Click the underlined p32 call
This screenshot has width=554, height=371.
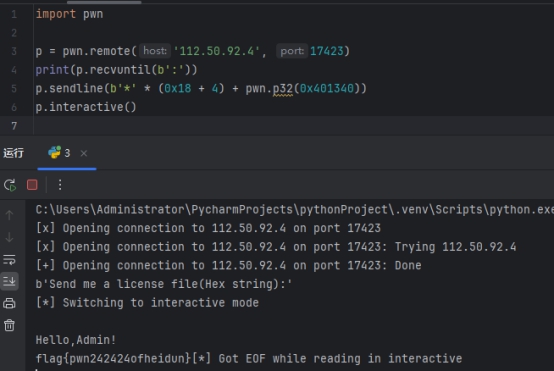click(x=283, y=88)
